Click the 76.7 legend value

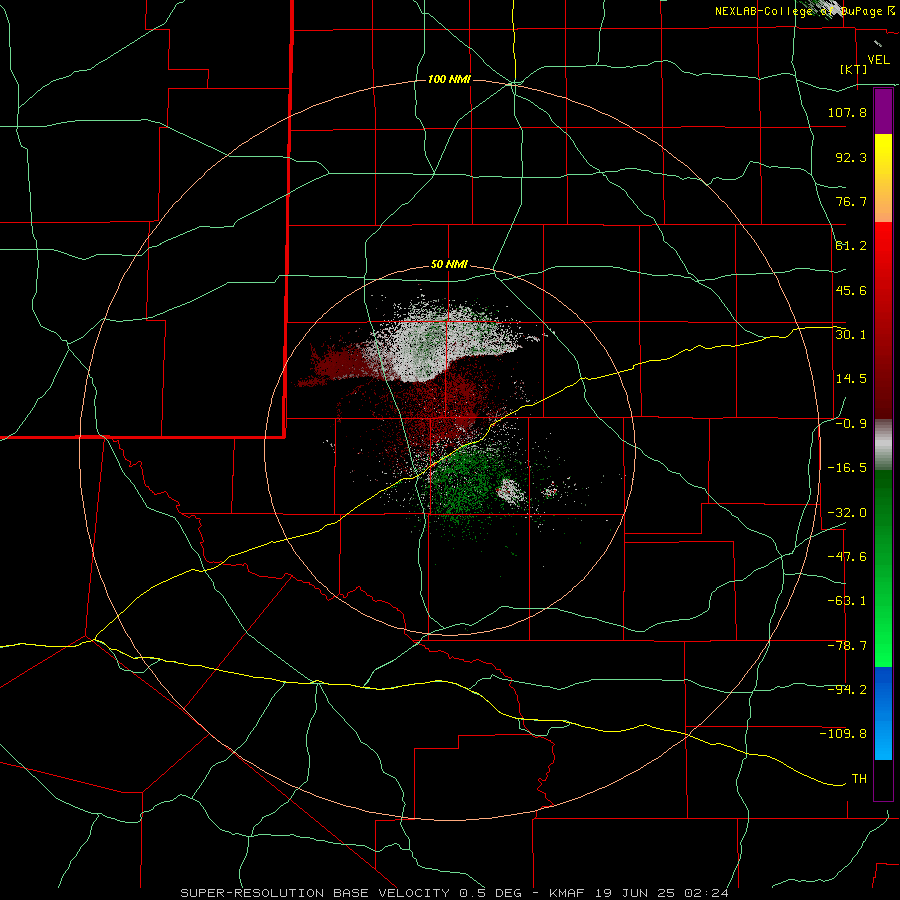[851, 201]
